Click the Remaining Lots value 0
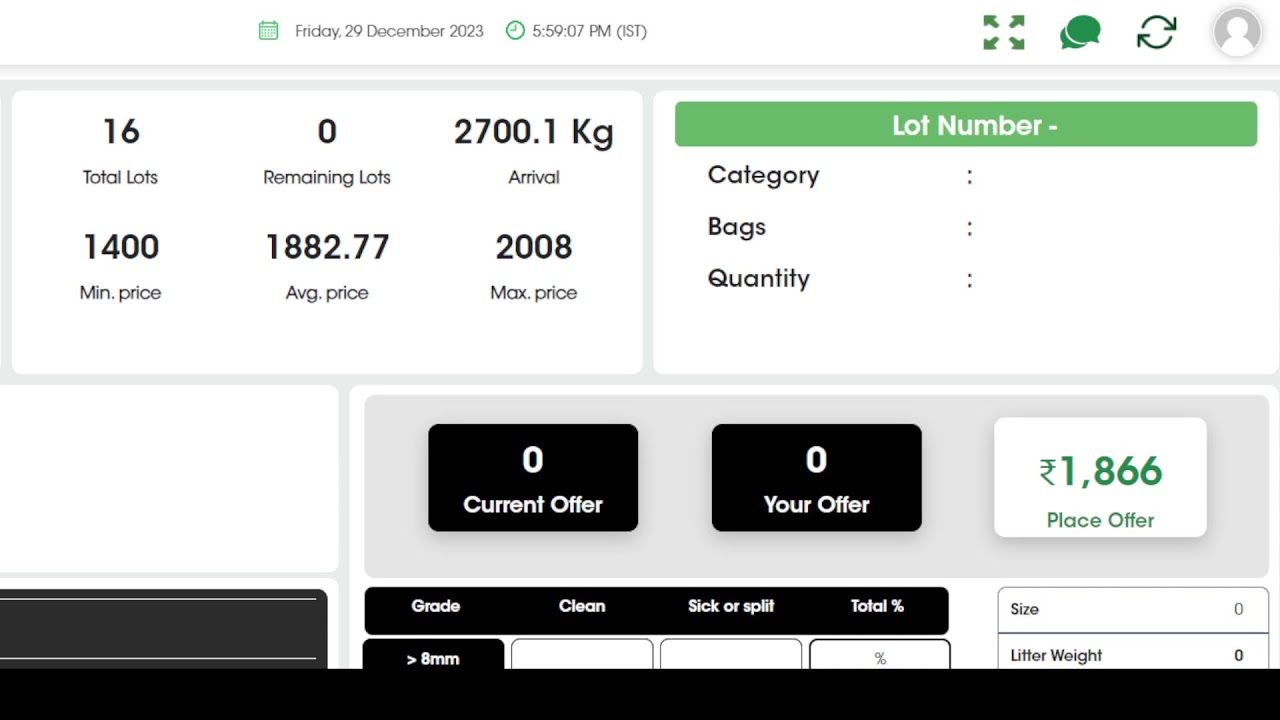 327,132
